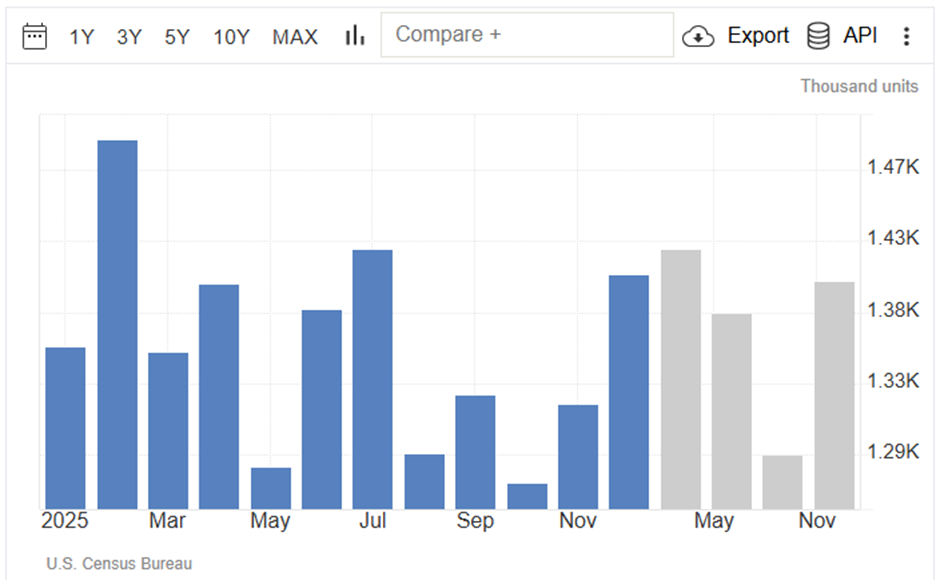Click the 'Thousand units' label

859,86
